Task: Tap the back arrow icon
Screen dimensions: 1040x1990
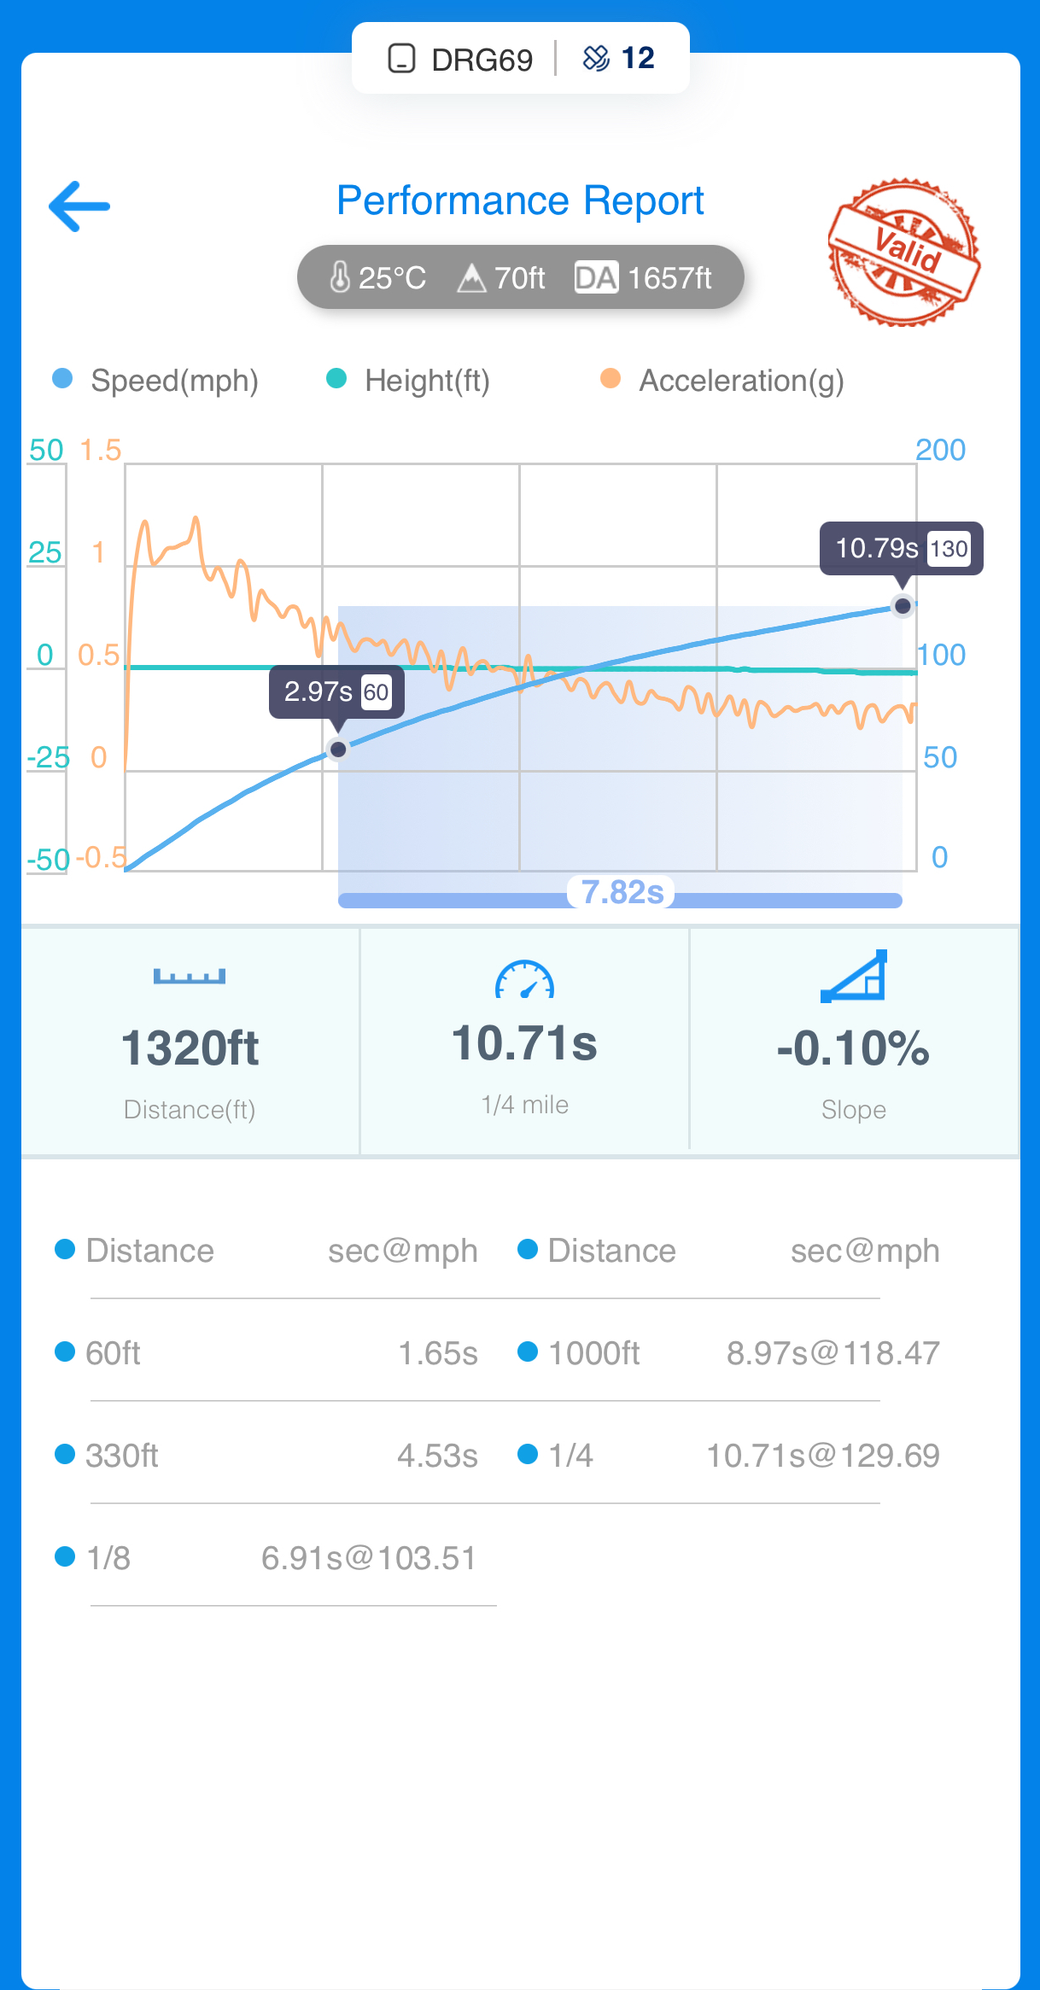Action: [x=80, y=206]
